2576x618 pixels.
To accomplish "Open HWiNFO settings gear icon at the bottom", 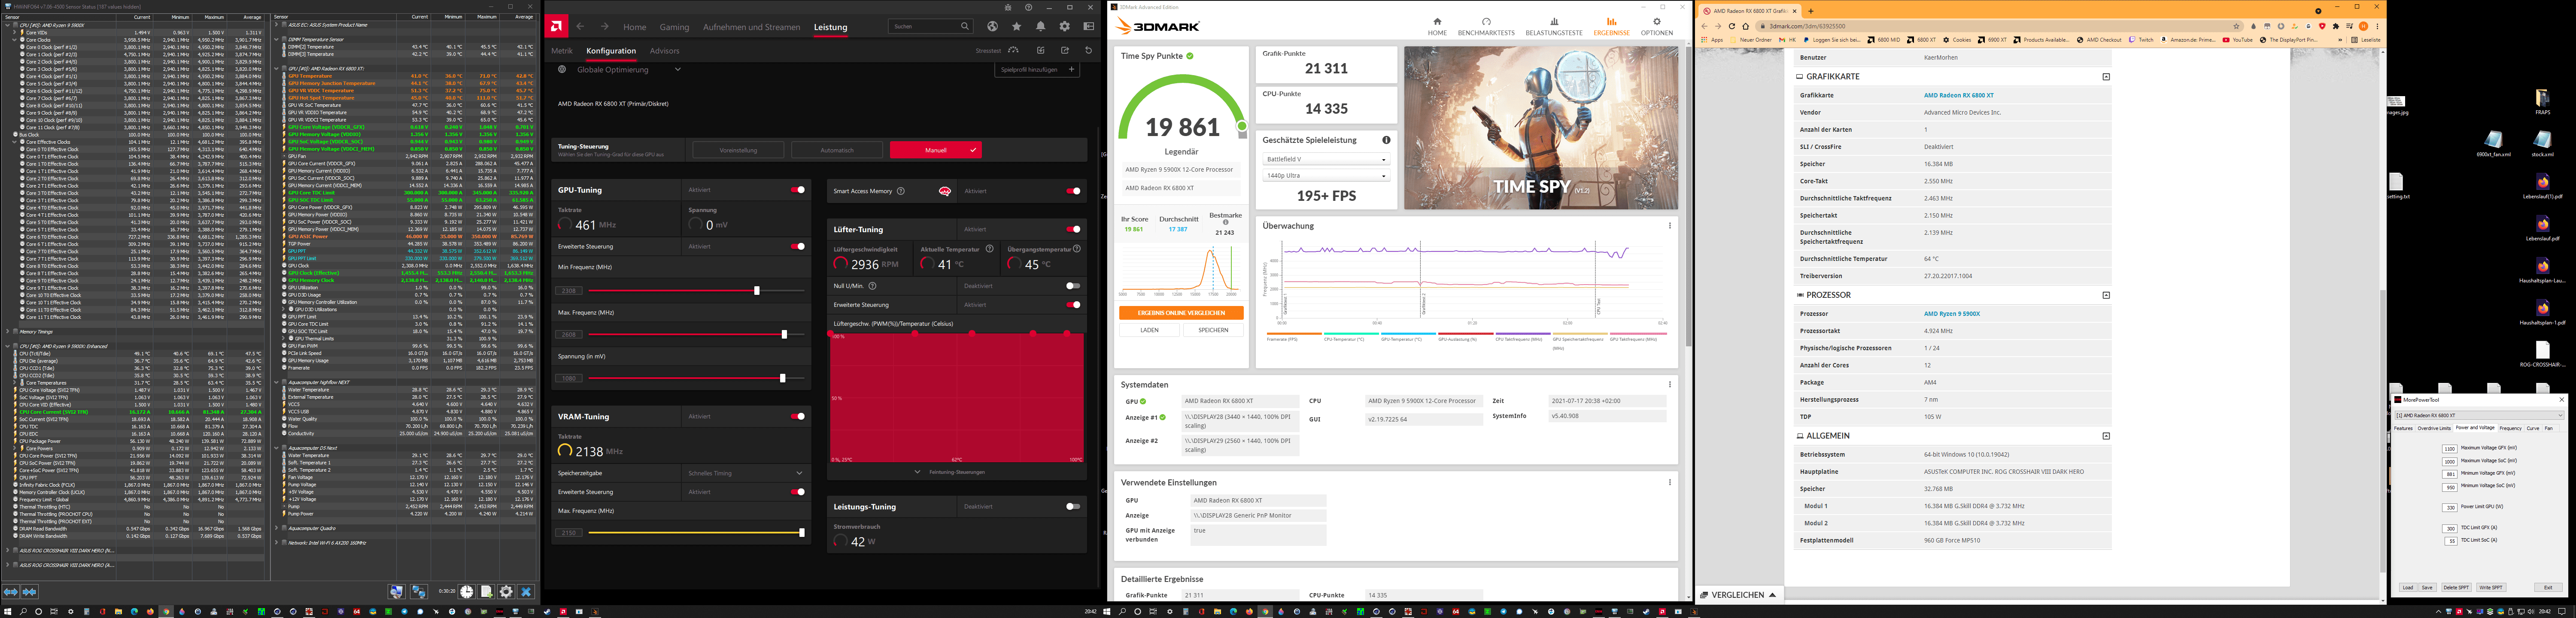I will tap(506, 592).
